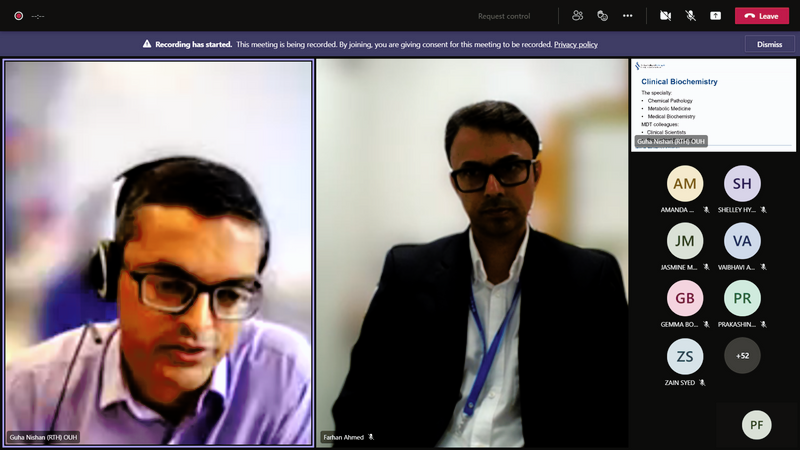800x450 pixels.
Task: Click the muted mic icon beside Farhan Ahmed
Action: tap(371, 437)
